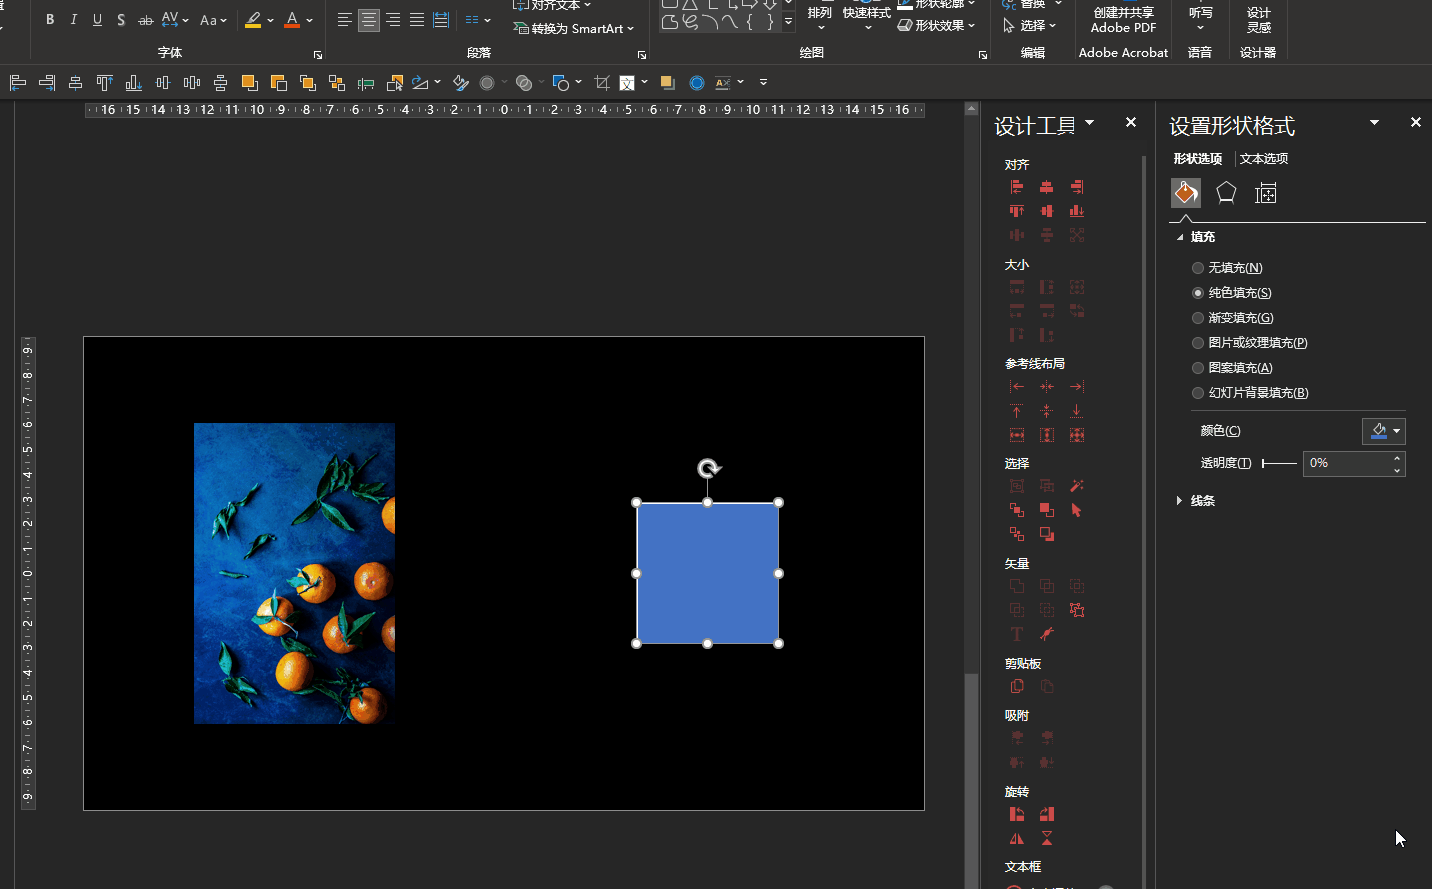The height and width of the screenshot is (889, 1432).
Task: Open the 颜色(C) fill color picker
Action: pos(1384,431)
